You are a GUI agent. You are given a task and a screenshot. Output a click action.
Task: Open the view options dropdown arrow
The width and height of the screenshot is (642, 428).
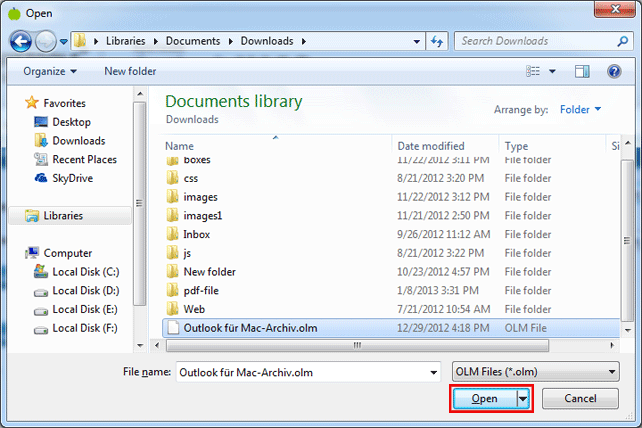[x=552, y=72]
